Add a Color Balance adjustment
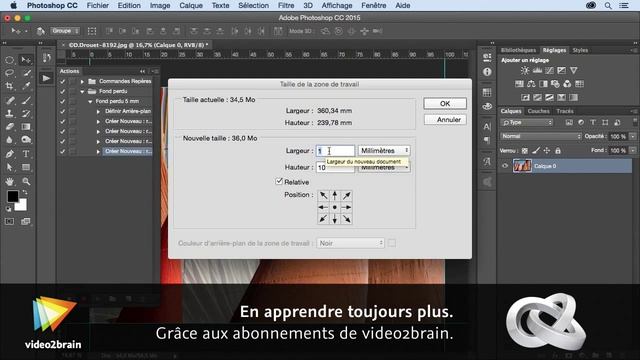The image size is (640, 360). pyautogui.click(x=531, y=84)
